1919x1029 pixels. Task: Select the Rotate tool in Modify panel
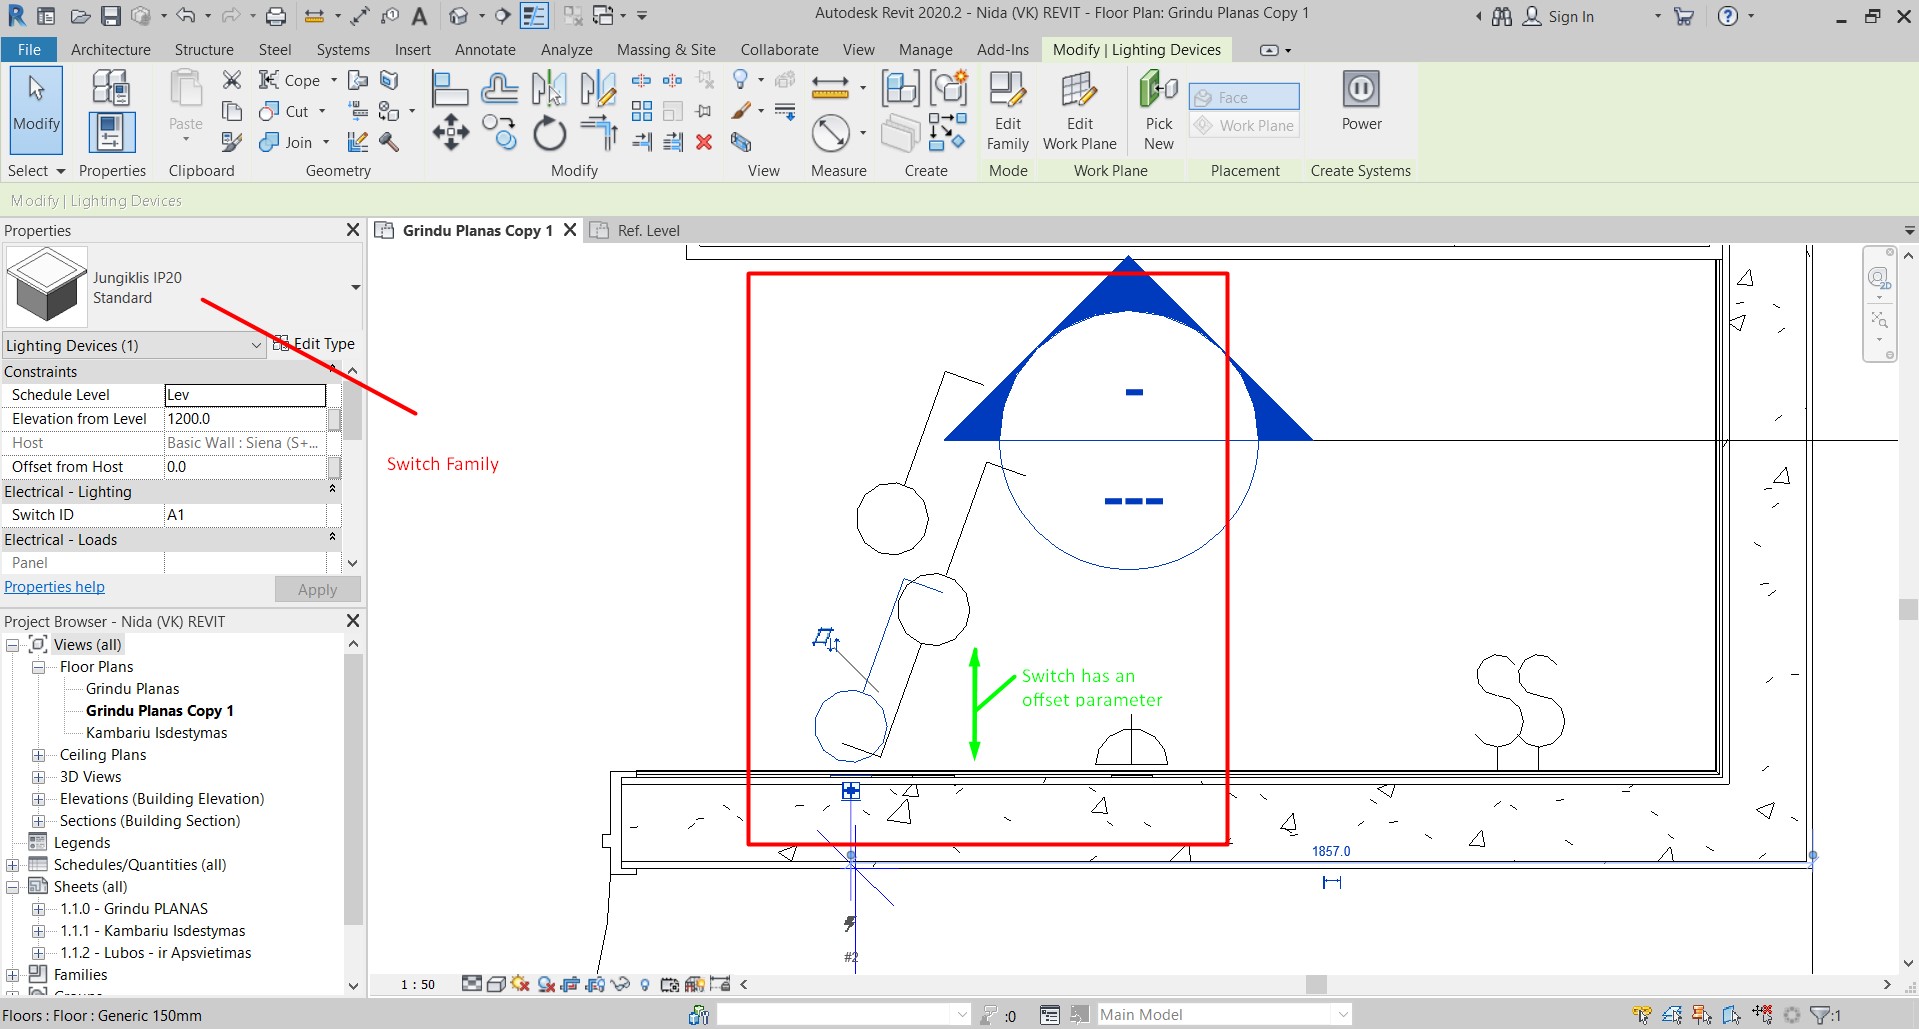point(549,133)
